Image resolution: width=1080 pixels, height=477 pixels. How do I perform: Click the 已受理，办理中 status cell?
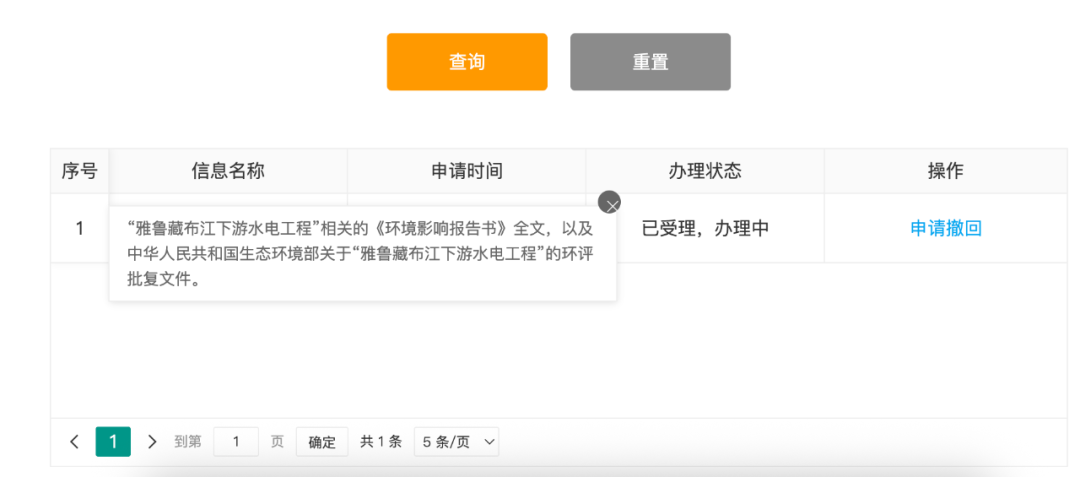(705, 228)
